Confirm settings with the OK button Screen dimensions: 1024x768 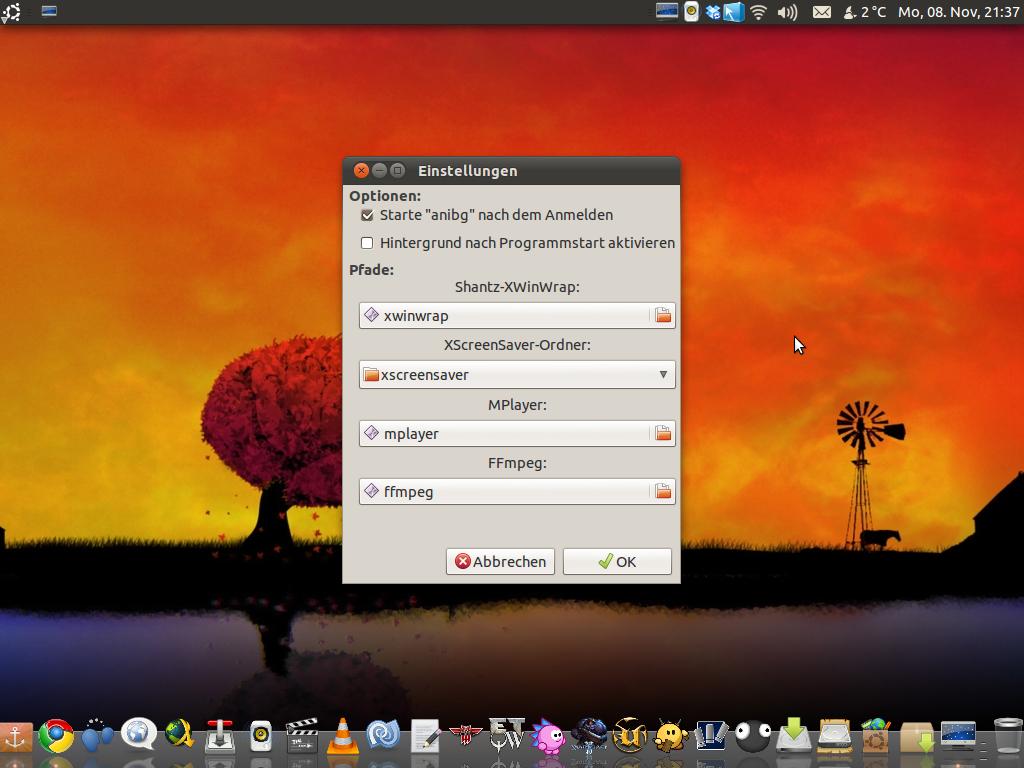[617, 562]
